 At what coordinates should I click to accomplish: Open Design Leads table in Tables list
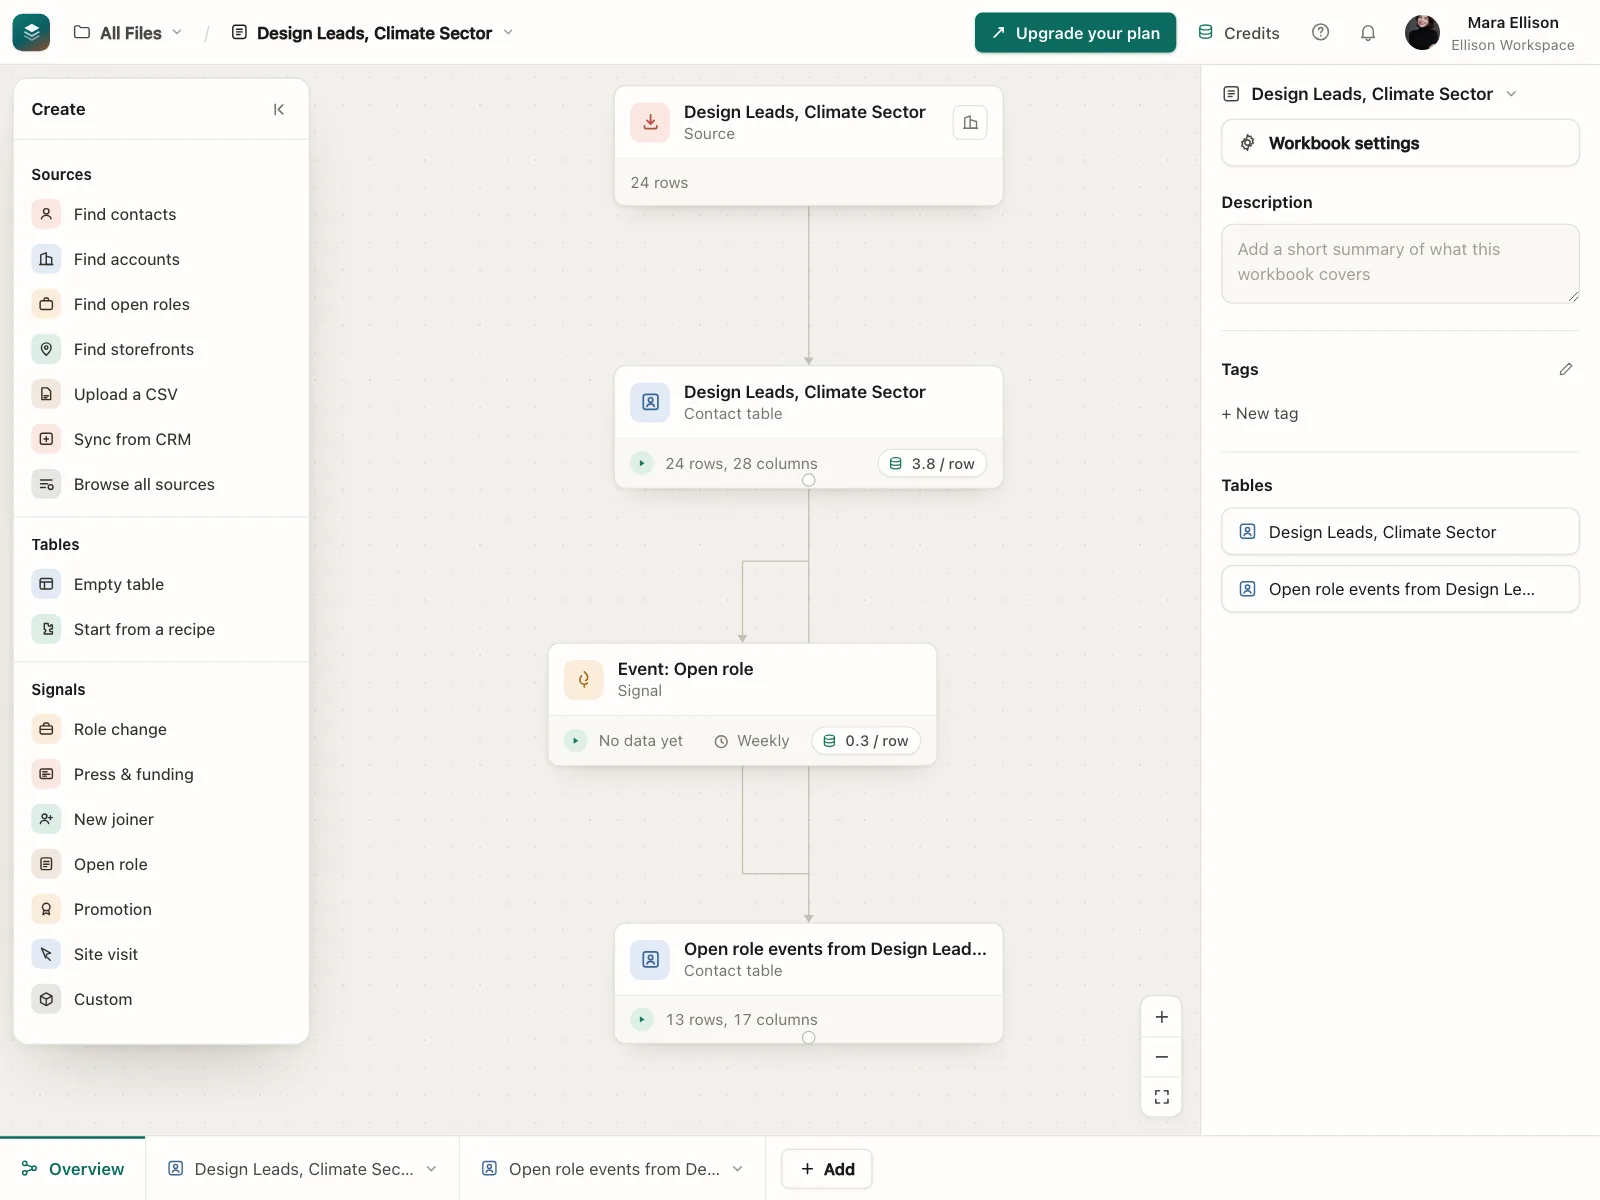coord(1400,532)
